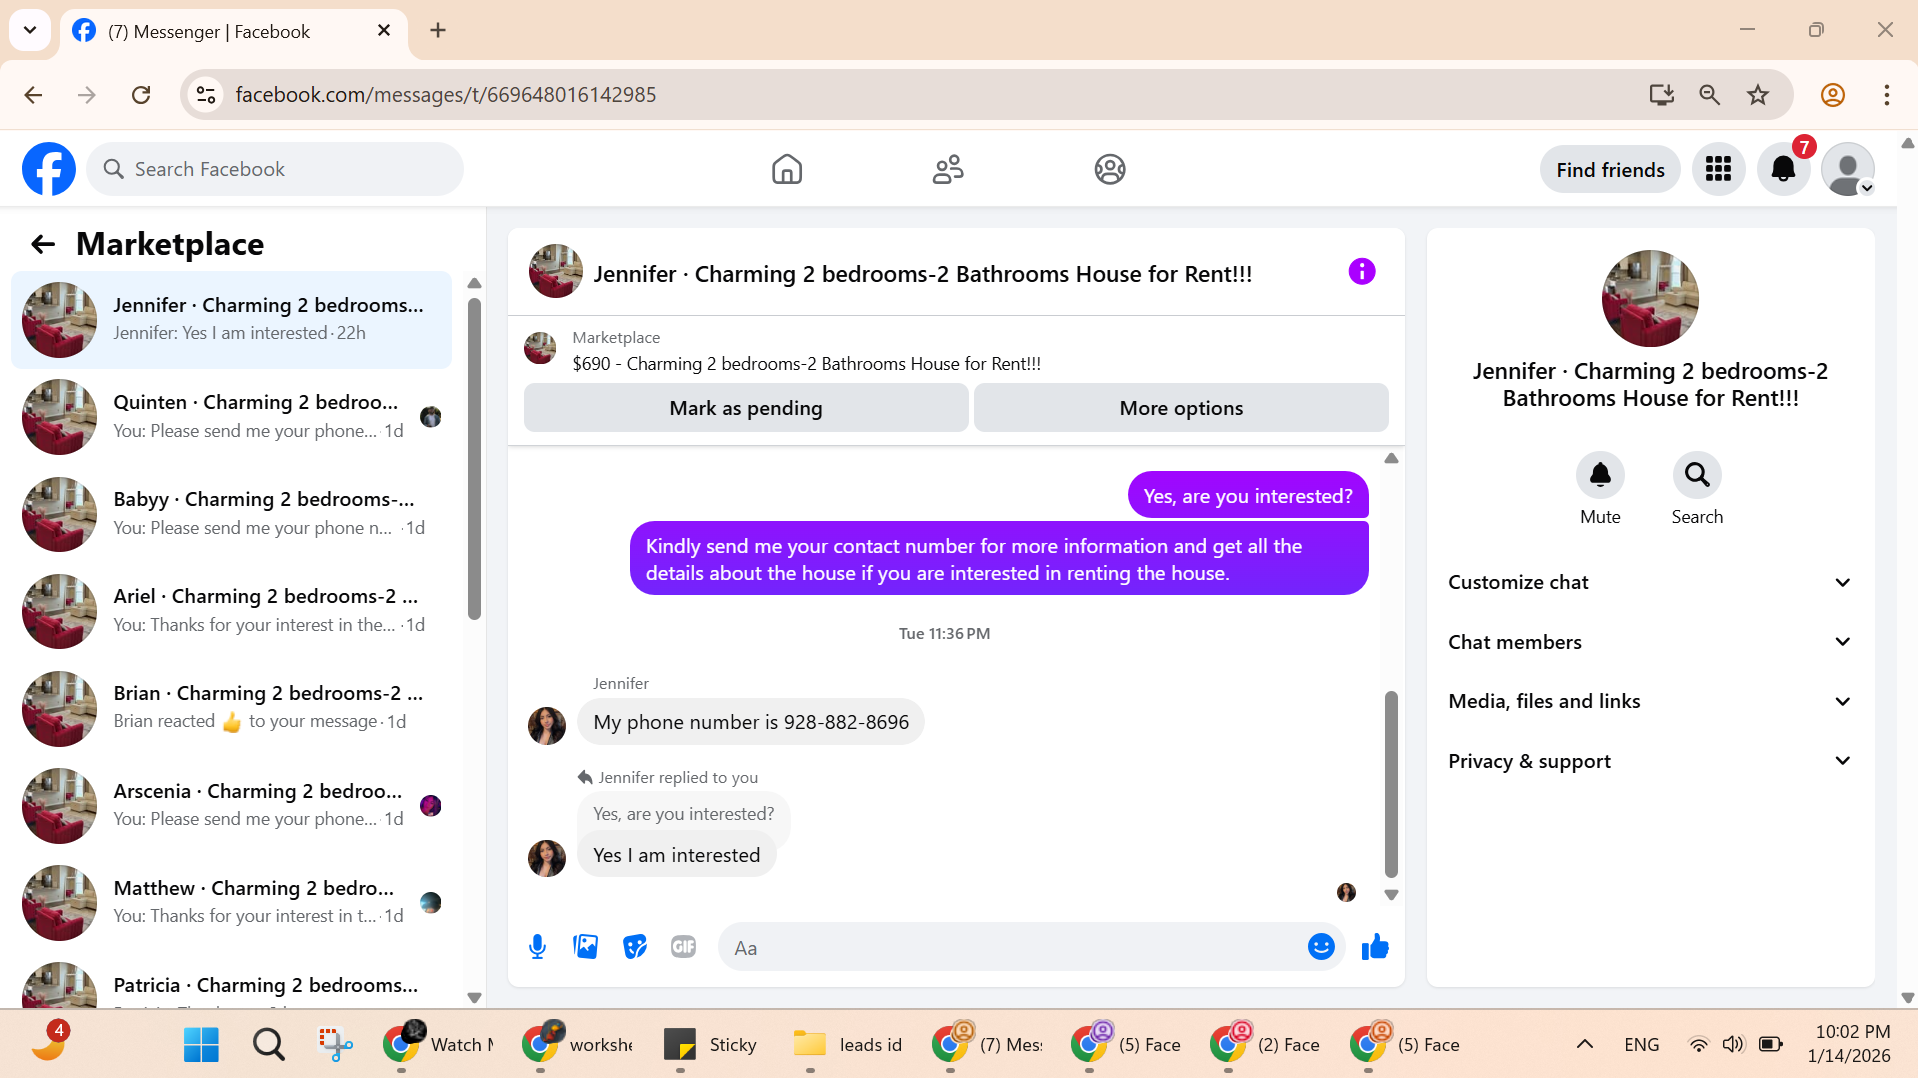Open Brian conversation in chat list

click(x=231, y=707)
